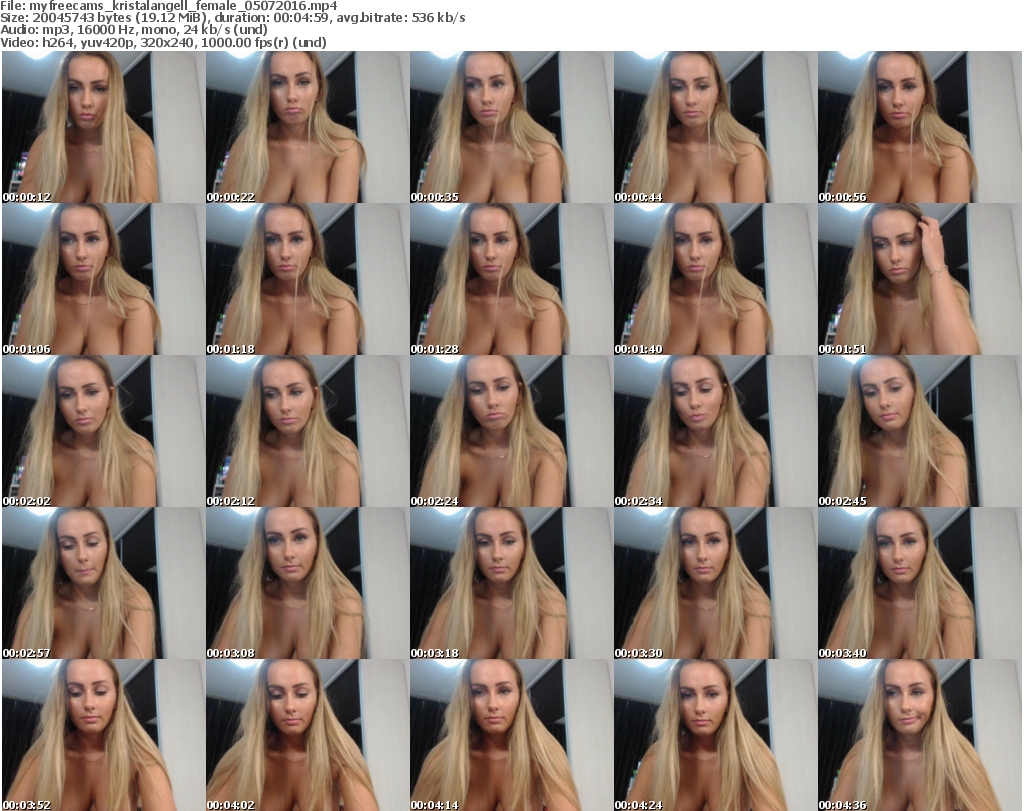
Task: Select the thumbnail timestamped 00:01:18
Action: tap(308, 279)
